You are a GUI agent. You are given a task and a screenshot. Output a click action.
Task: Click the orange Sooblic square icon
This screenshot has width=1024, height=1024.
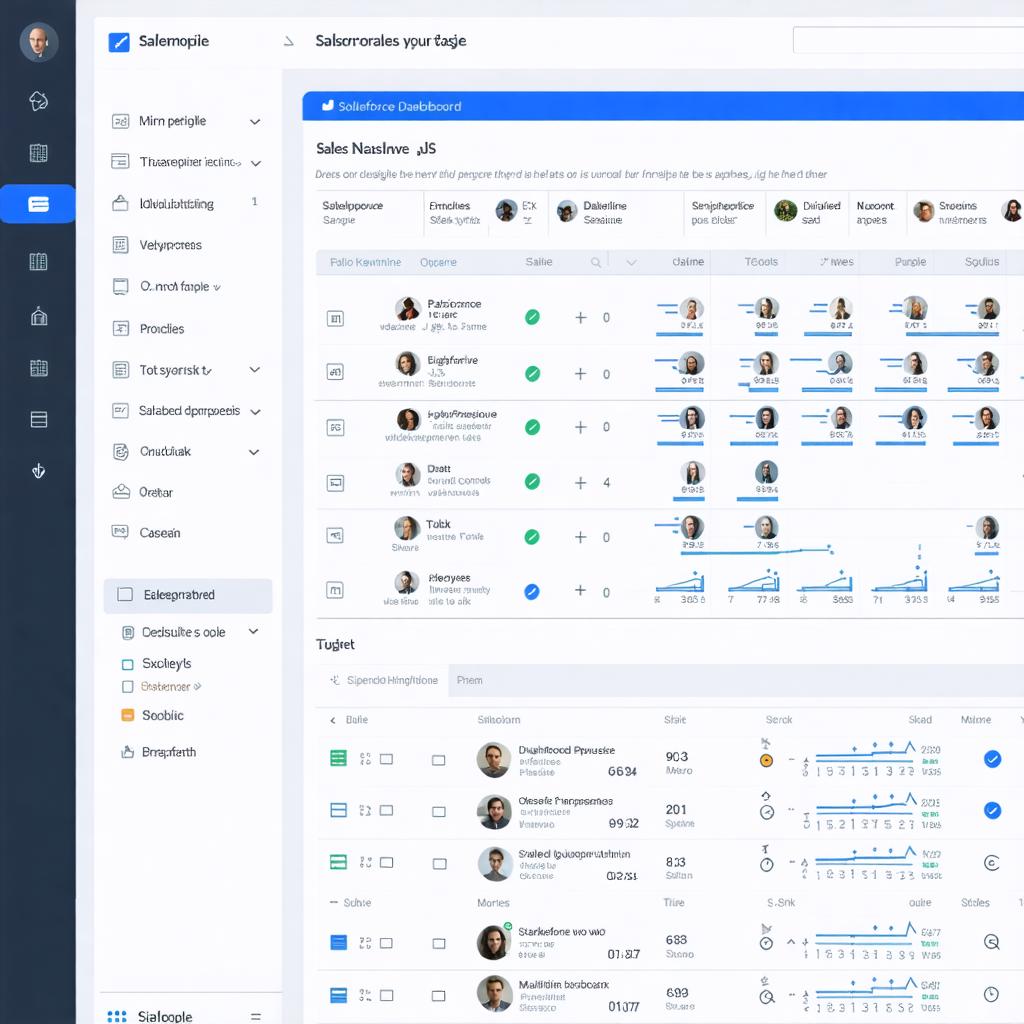tap(128, 715)
